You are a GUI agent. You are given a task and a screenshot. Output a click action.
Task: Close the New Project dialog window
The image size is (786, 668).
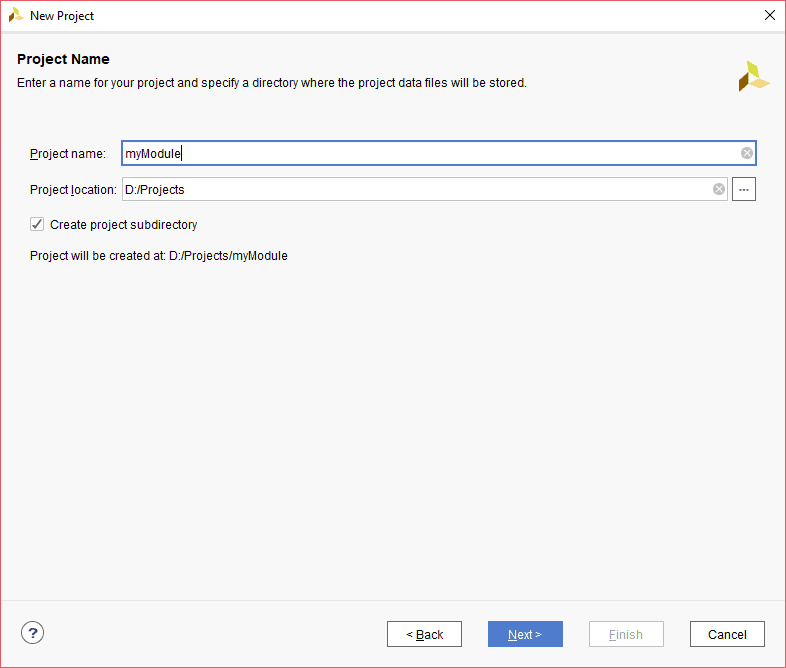[x=769, y=16]
